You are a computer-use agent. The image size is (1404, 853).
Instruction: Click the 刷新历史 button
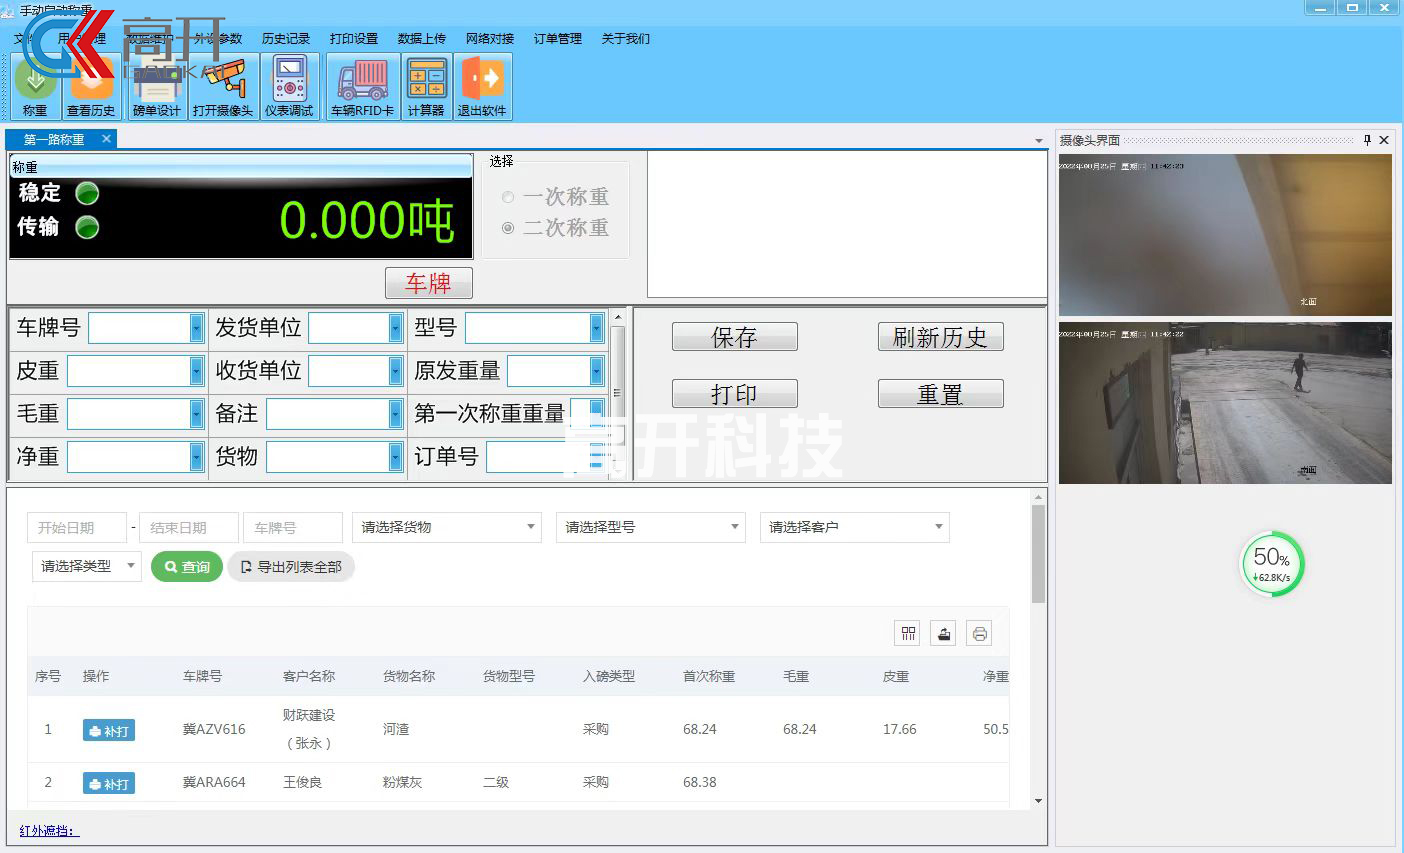(940, 337)
